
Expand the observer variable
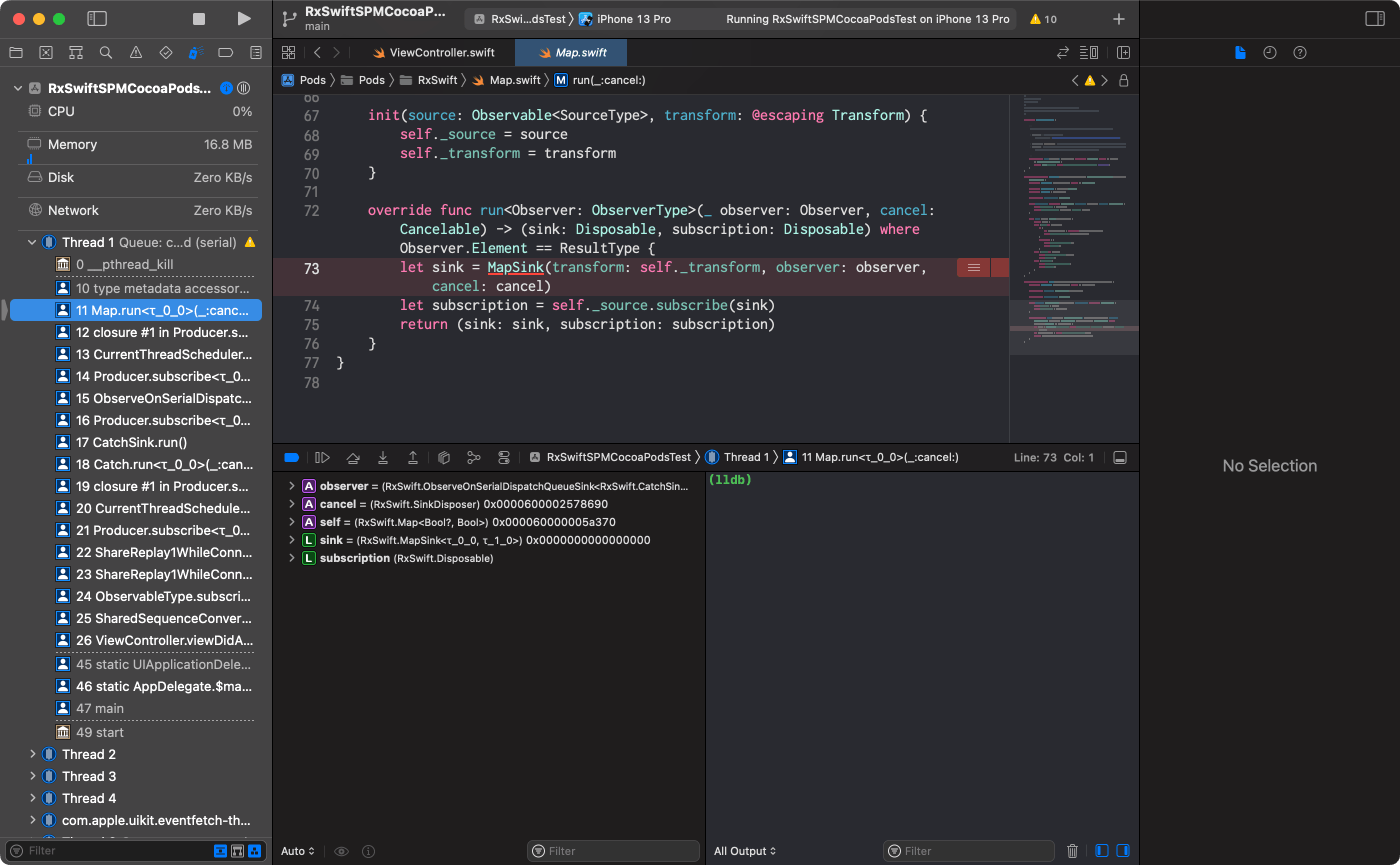[x=292, y=486]
